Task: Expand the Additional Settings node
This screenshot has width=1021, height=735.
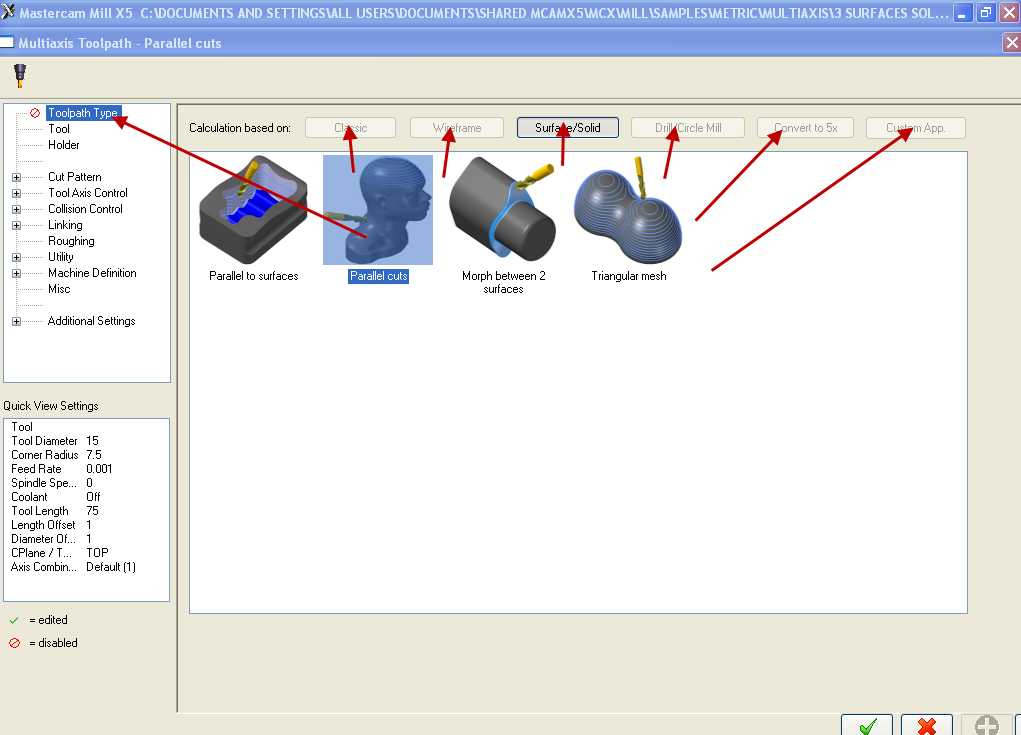Action: click(x=16, y=322)
